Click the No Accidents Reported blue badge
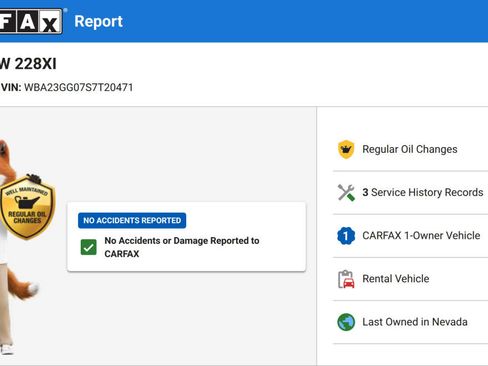This screenshot has height=366, width=488. coord(132,220)
